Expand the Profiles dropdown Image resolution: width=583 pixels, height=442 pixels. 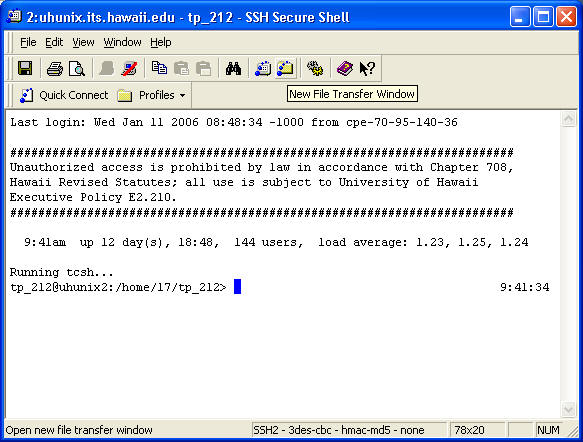tap(152, 95)
